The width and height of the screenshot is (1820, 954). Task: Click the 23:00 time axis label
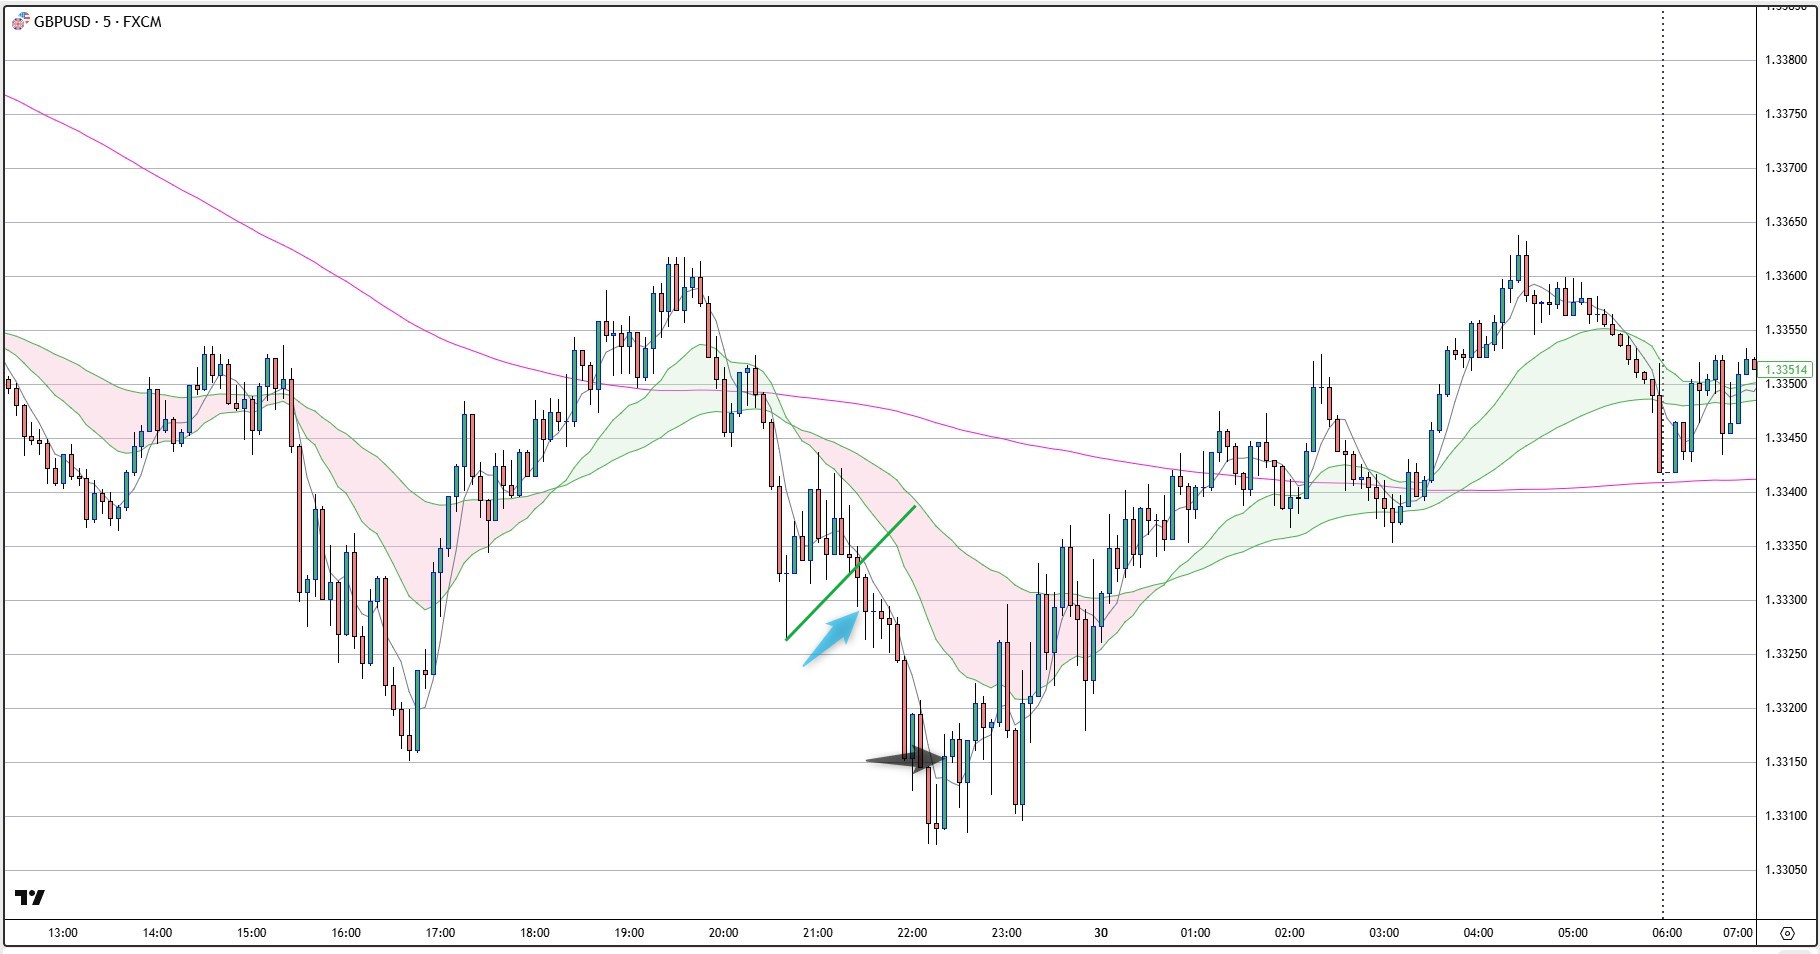click(x=1006, y=933)
